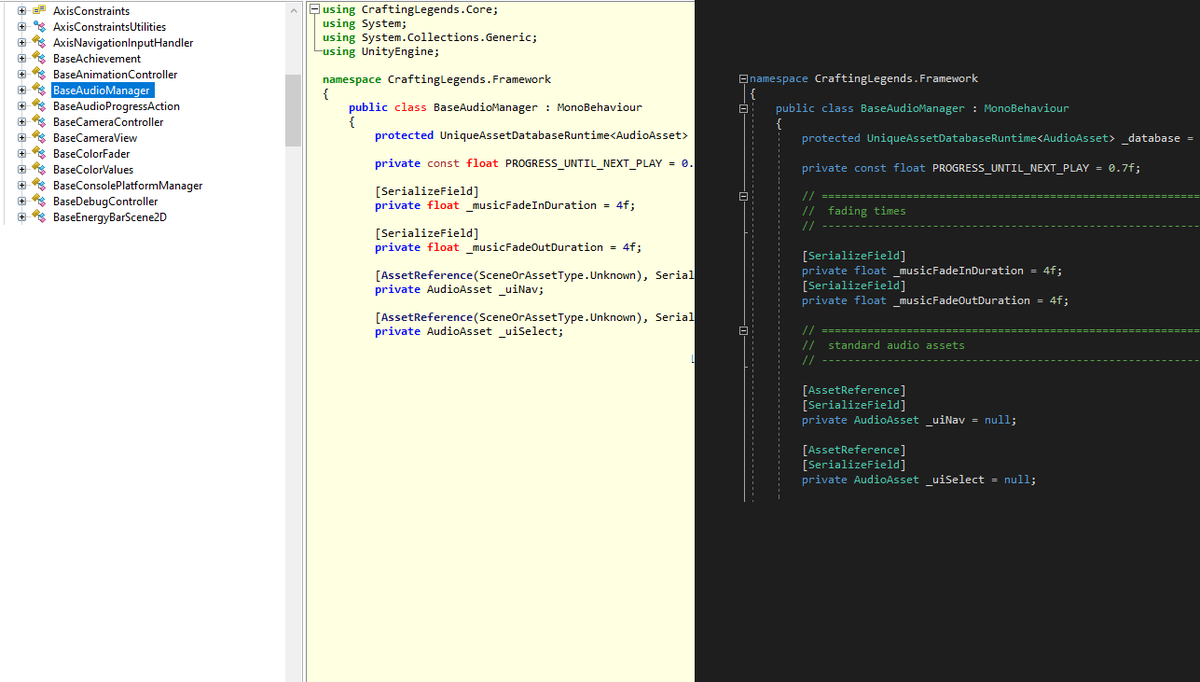Viewport: 1200px width, 682px height.
Task: Expand the BaseCameraView tree node
Action: [22, 138]
